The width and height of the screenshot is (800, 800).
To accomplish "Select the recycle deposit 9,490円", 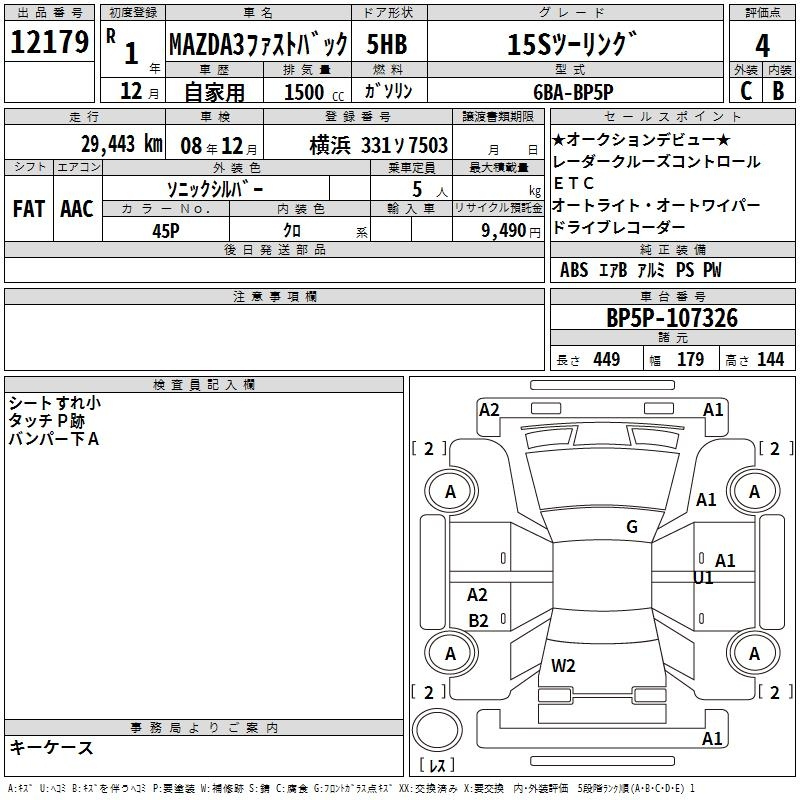I will [511, 231].
